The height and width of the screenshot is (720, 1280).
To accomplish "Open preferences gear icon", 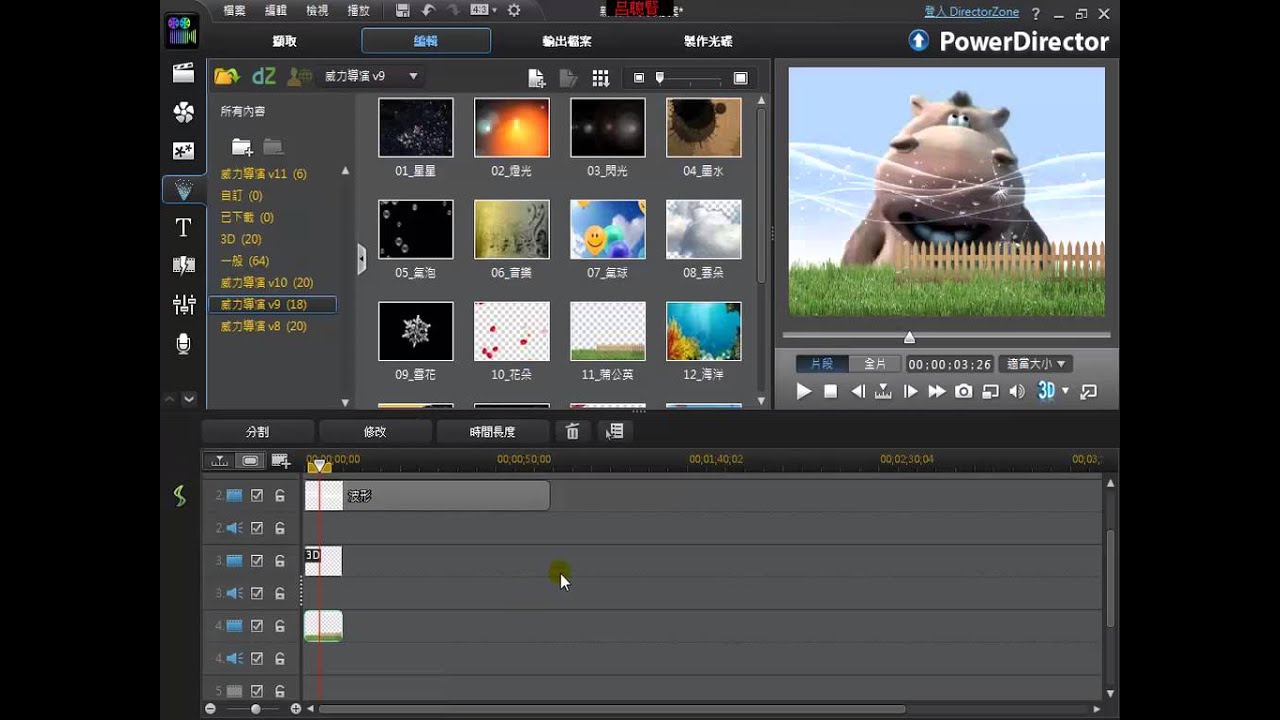I will coord(514,11).
